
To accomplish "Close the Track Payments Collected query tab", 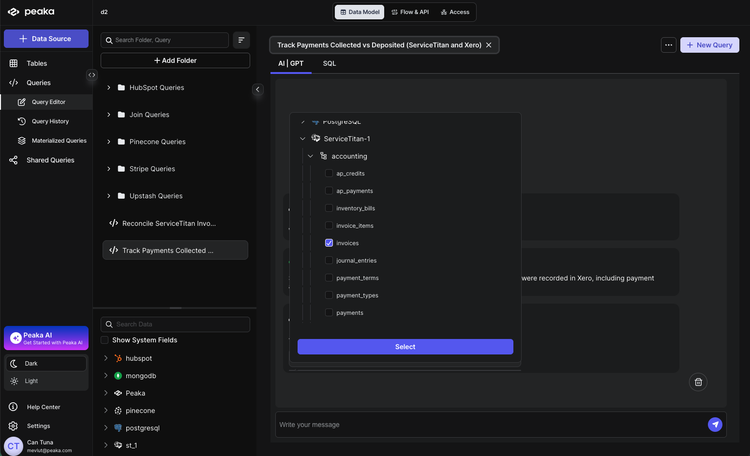I will click(488, 45).
